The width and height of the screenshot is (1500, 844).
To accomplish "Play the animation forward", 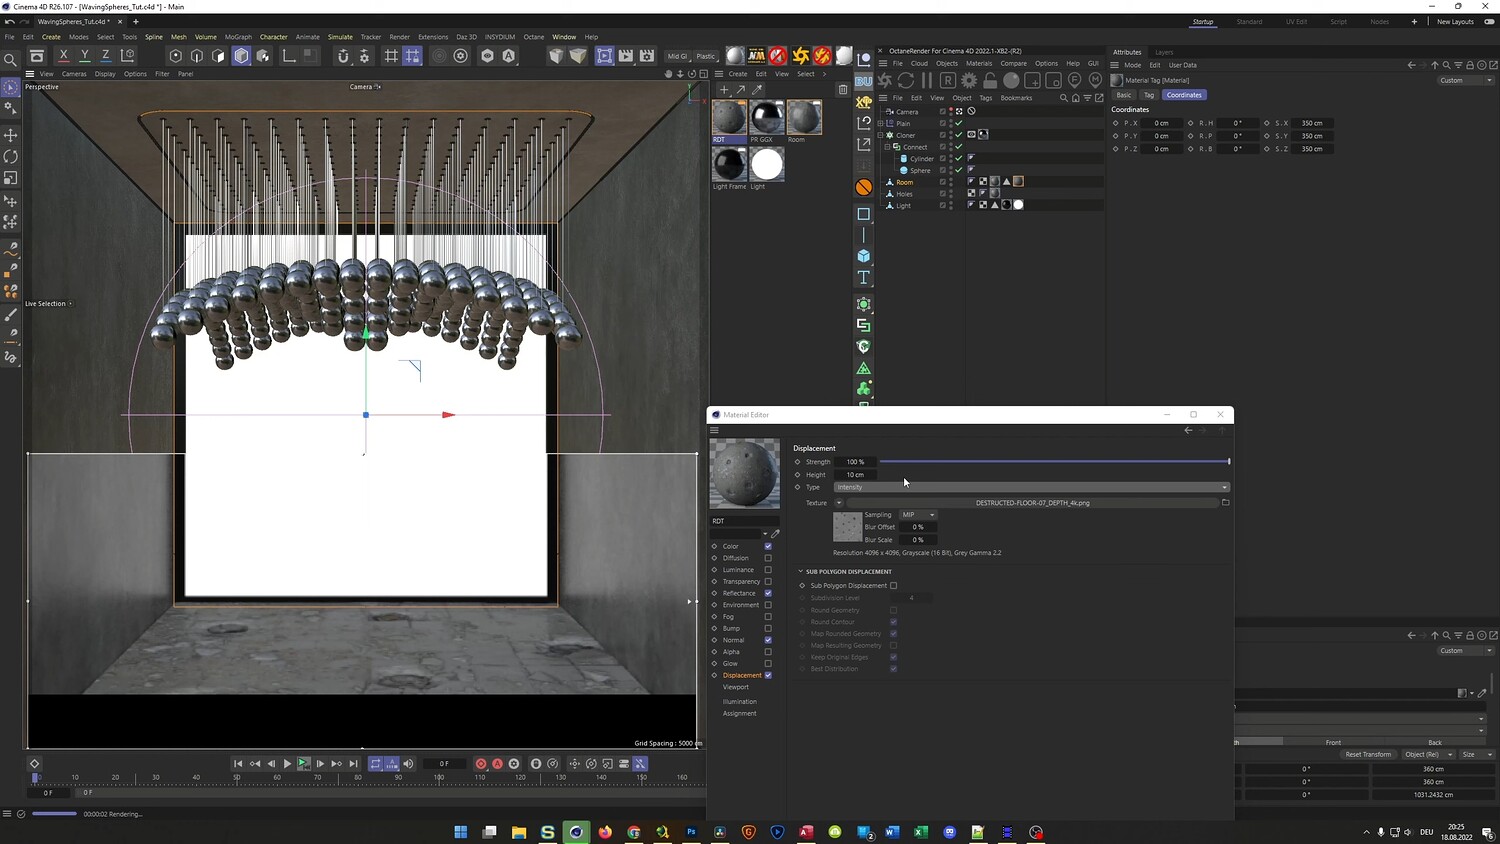I will (x=287, y=764).
